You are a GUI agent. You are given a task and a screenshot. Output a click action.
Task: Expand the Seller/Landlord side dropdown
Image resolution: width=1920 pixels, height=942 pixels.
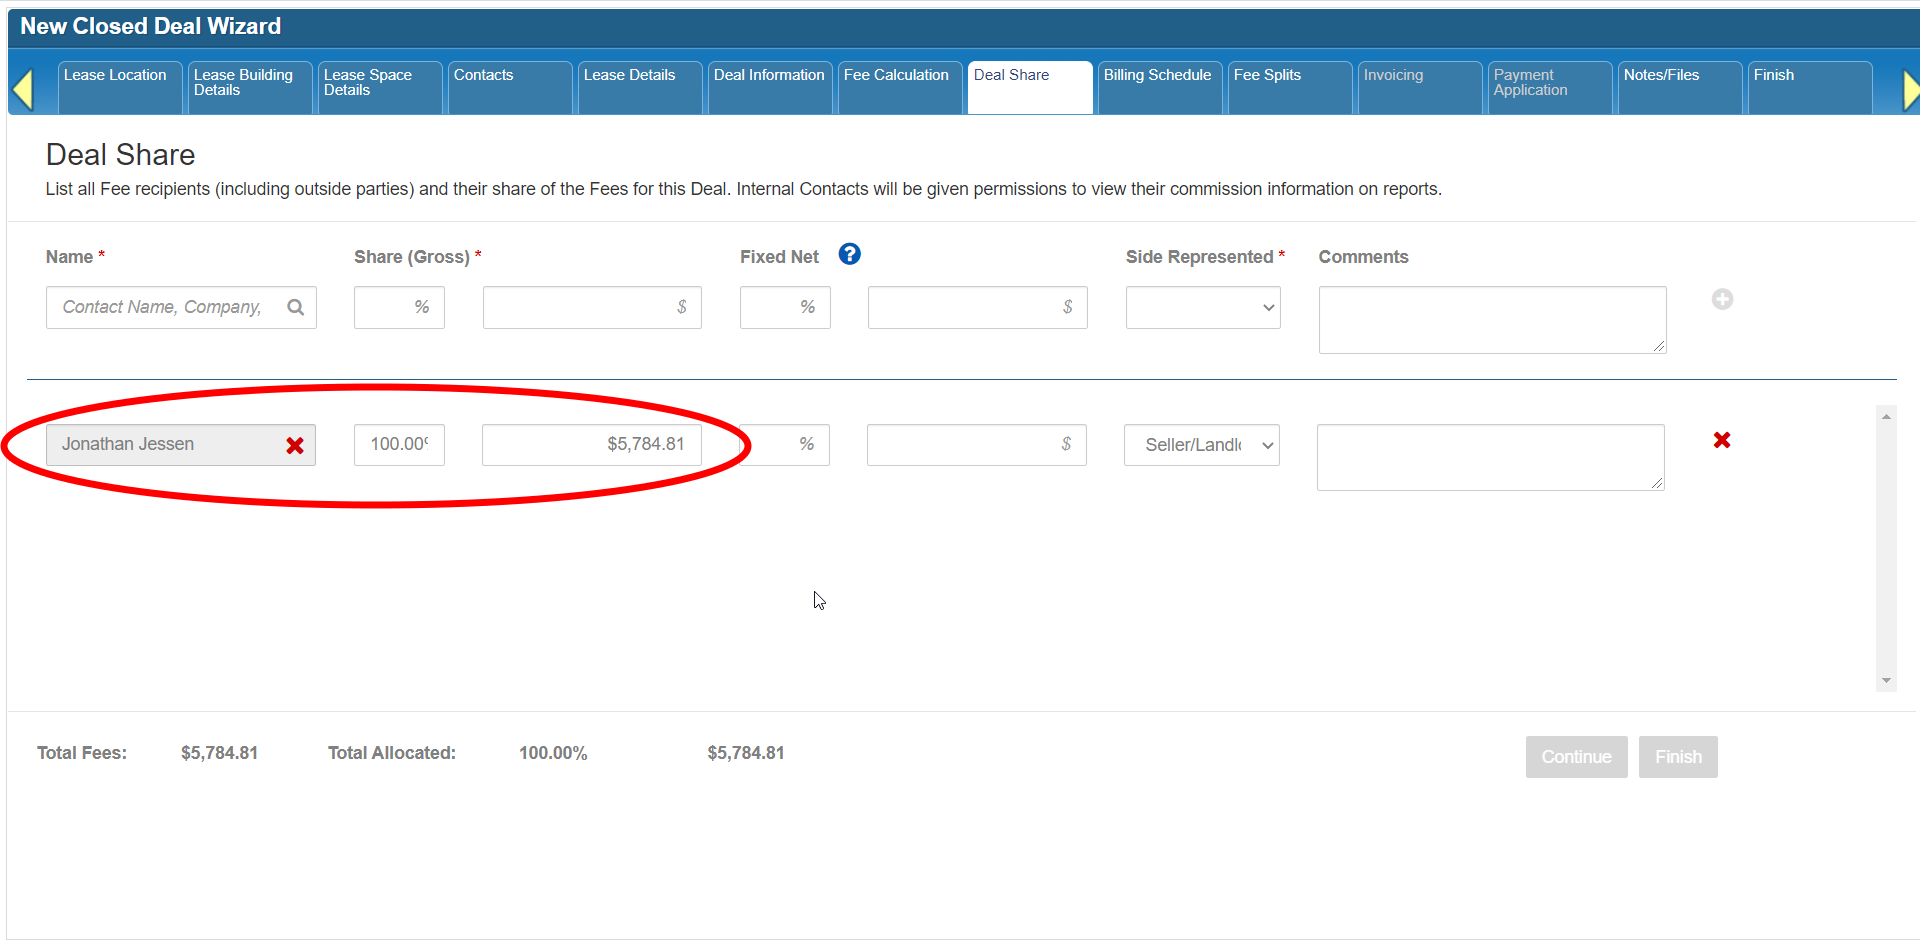point(1202,445)
